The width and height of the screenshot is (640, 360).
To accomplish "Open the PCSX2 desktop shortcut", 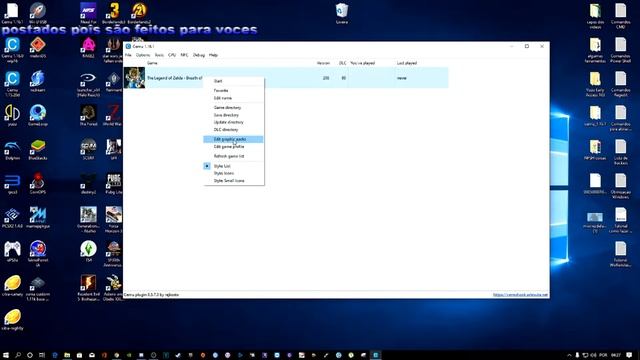I will pyautogui.click(x=12, y=218).
